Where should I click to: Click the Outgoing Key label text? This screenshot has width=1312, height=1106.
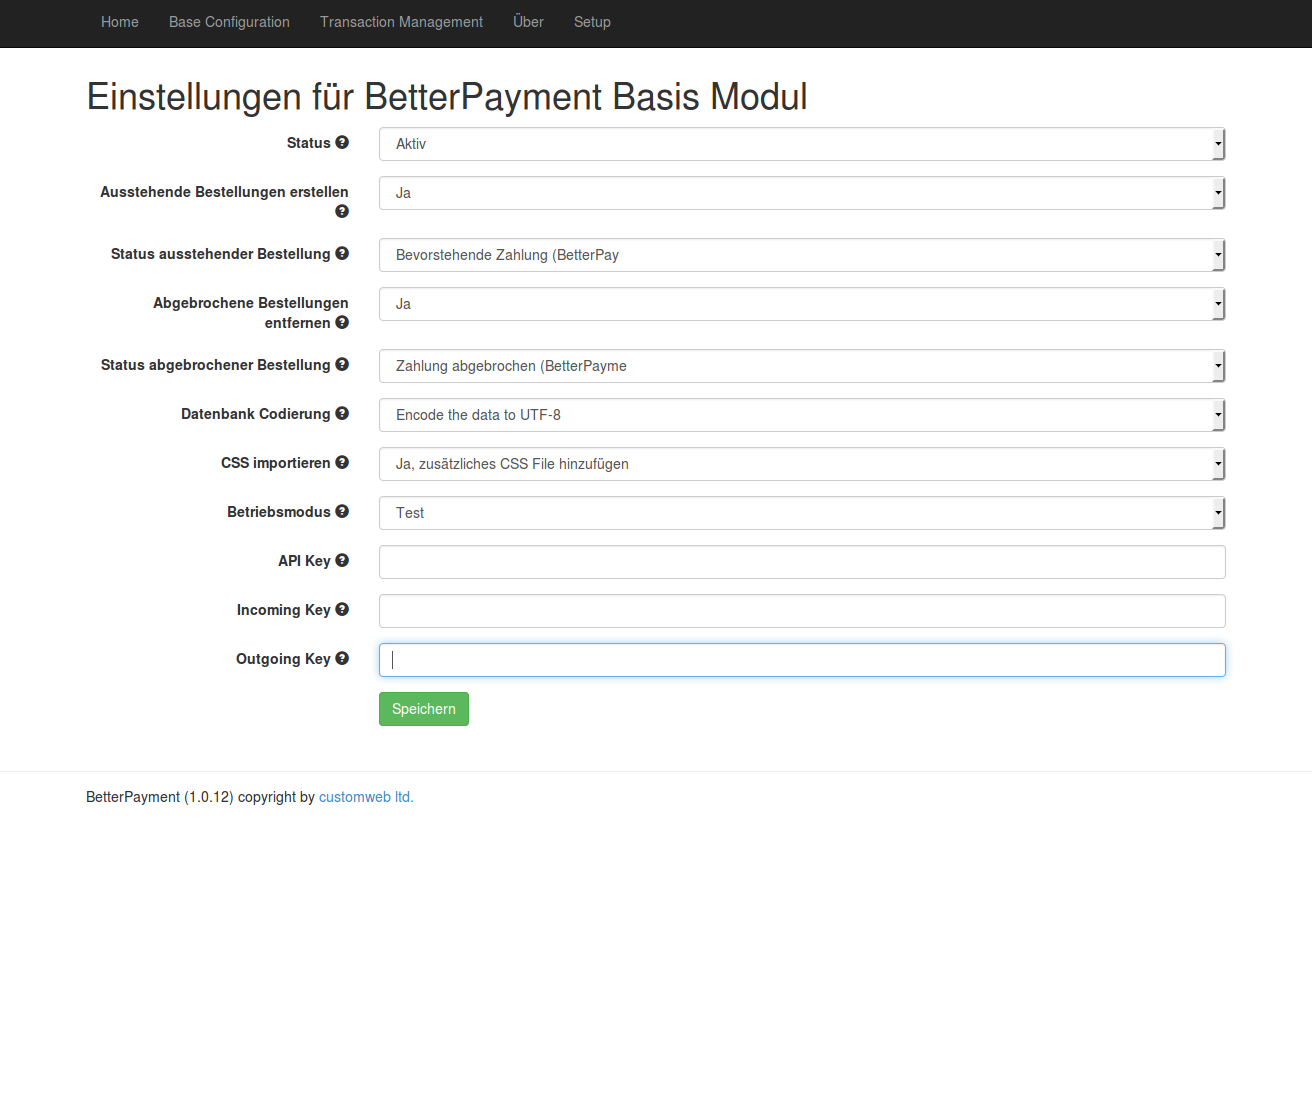[x=283, y=659]
